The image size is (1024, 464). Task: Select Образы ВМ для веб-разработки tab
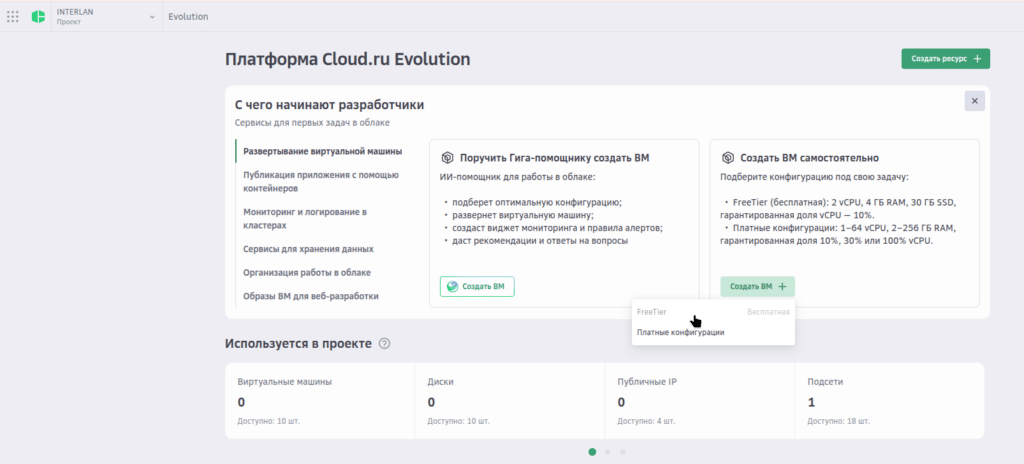[x=311, y=296]
